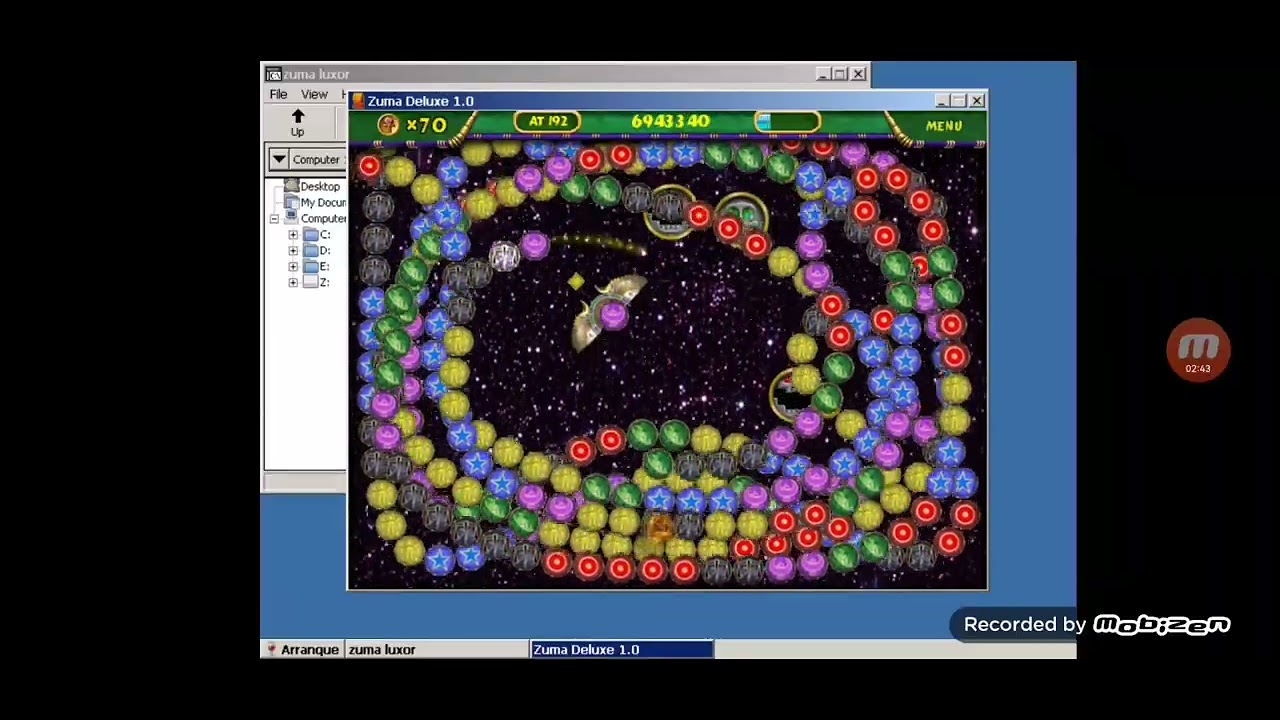Image resolution: width=1280 pixels, height=720 pixels.
Task: Select the E: drive label
Action: [325, 266]
